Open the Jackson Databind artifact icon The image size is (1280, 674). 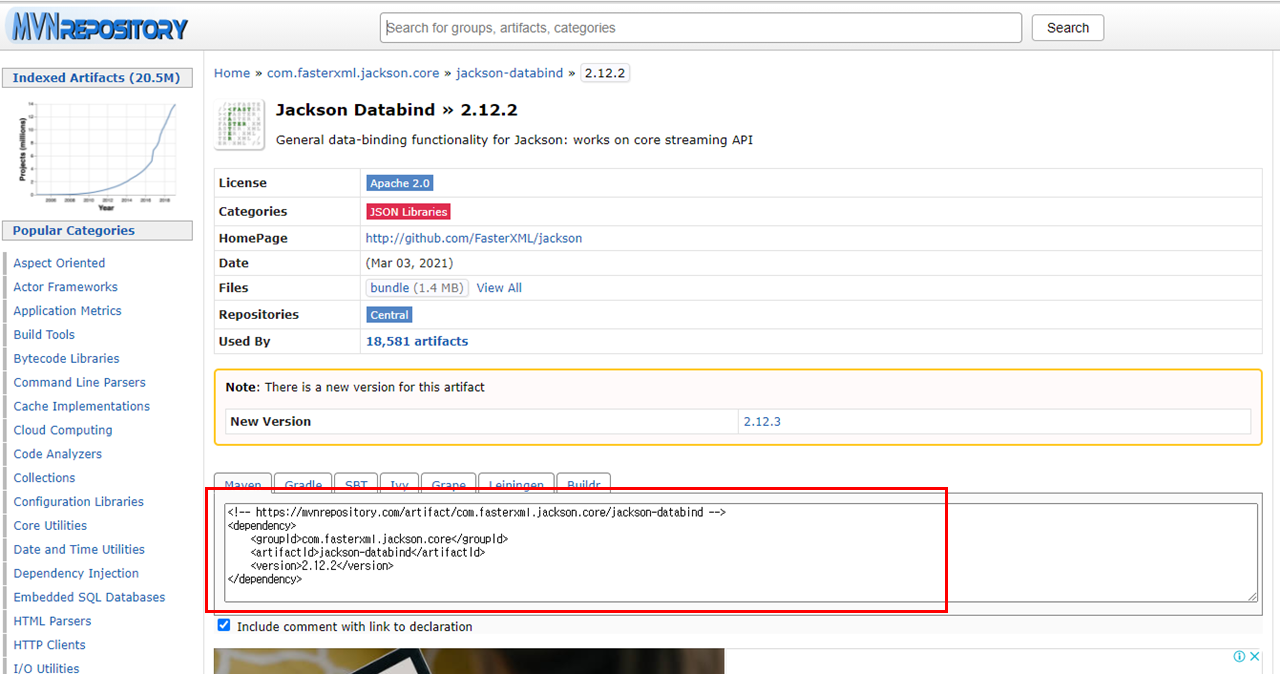click(x=240, y=125)
